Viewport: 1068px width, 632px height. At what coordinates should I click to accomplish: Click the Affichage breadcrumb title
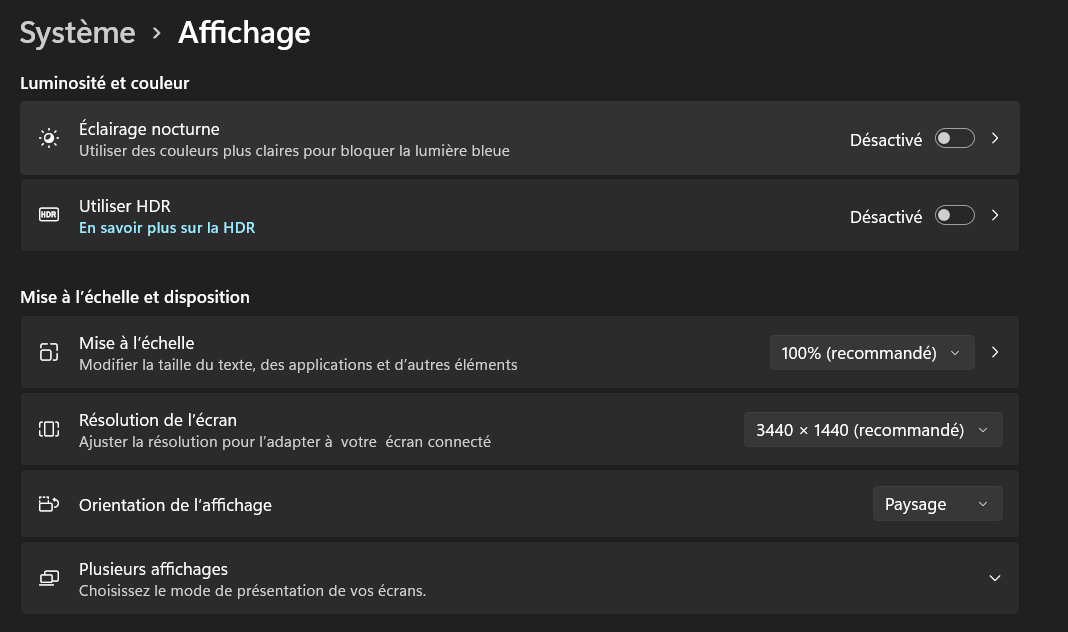[244, 33]
